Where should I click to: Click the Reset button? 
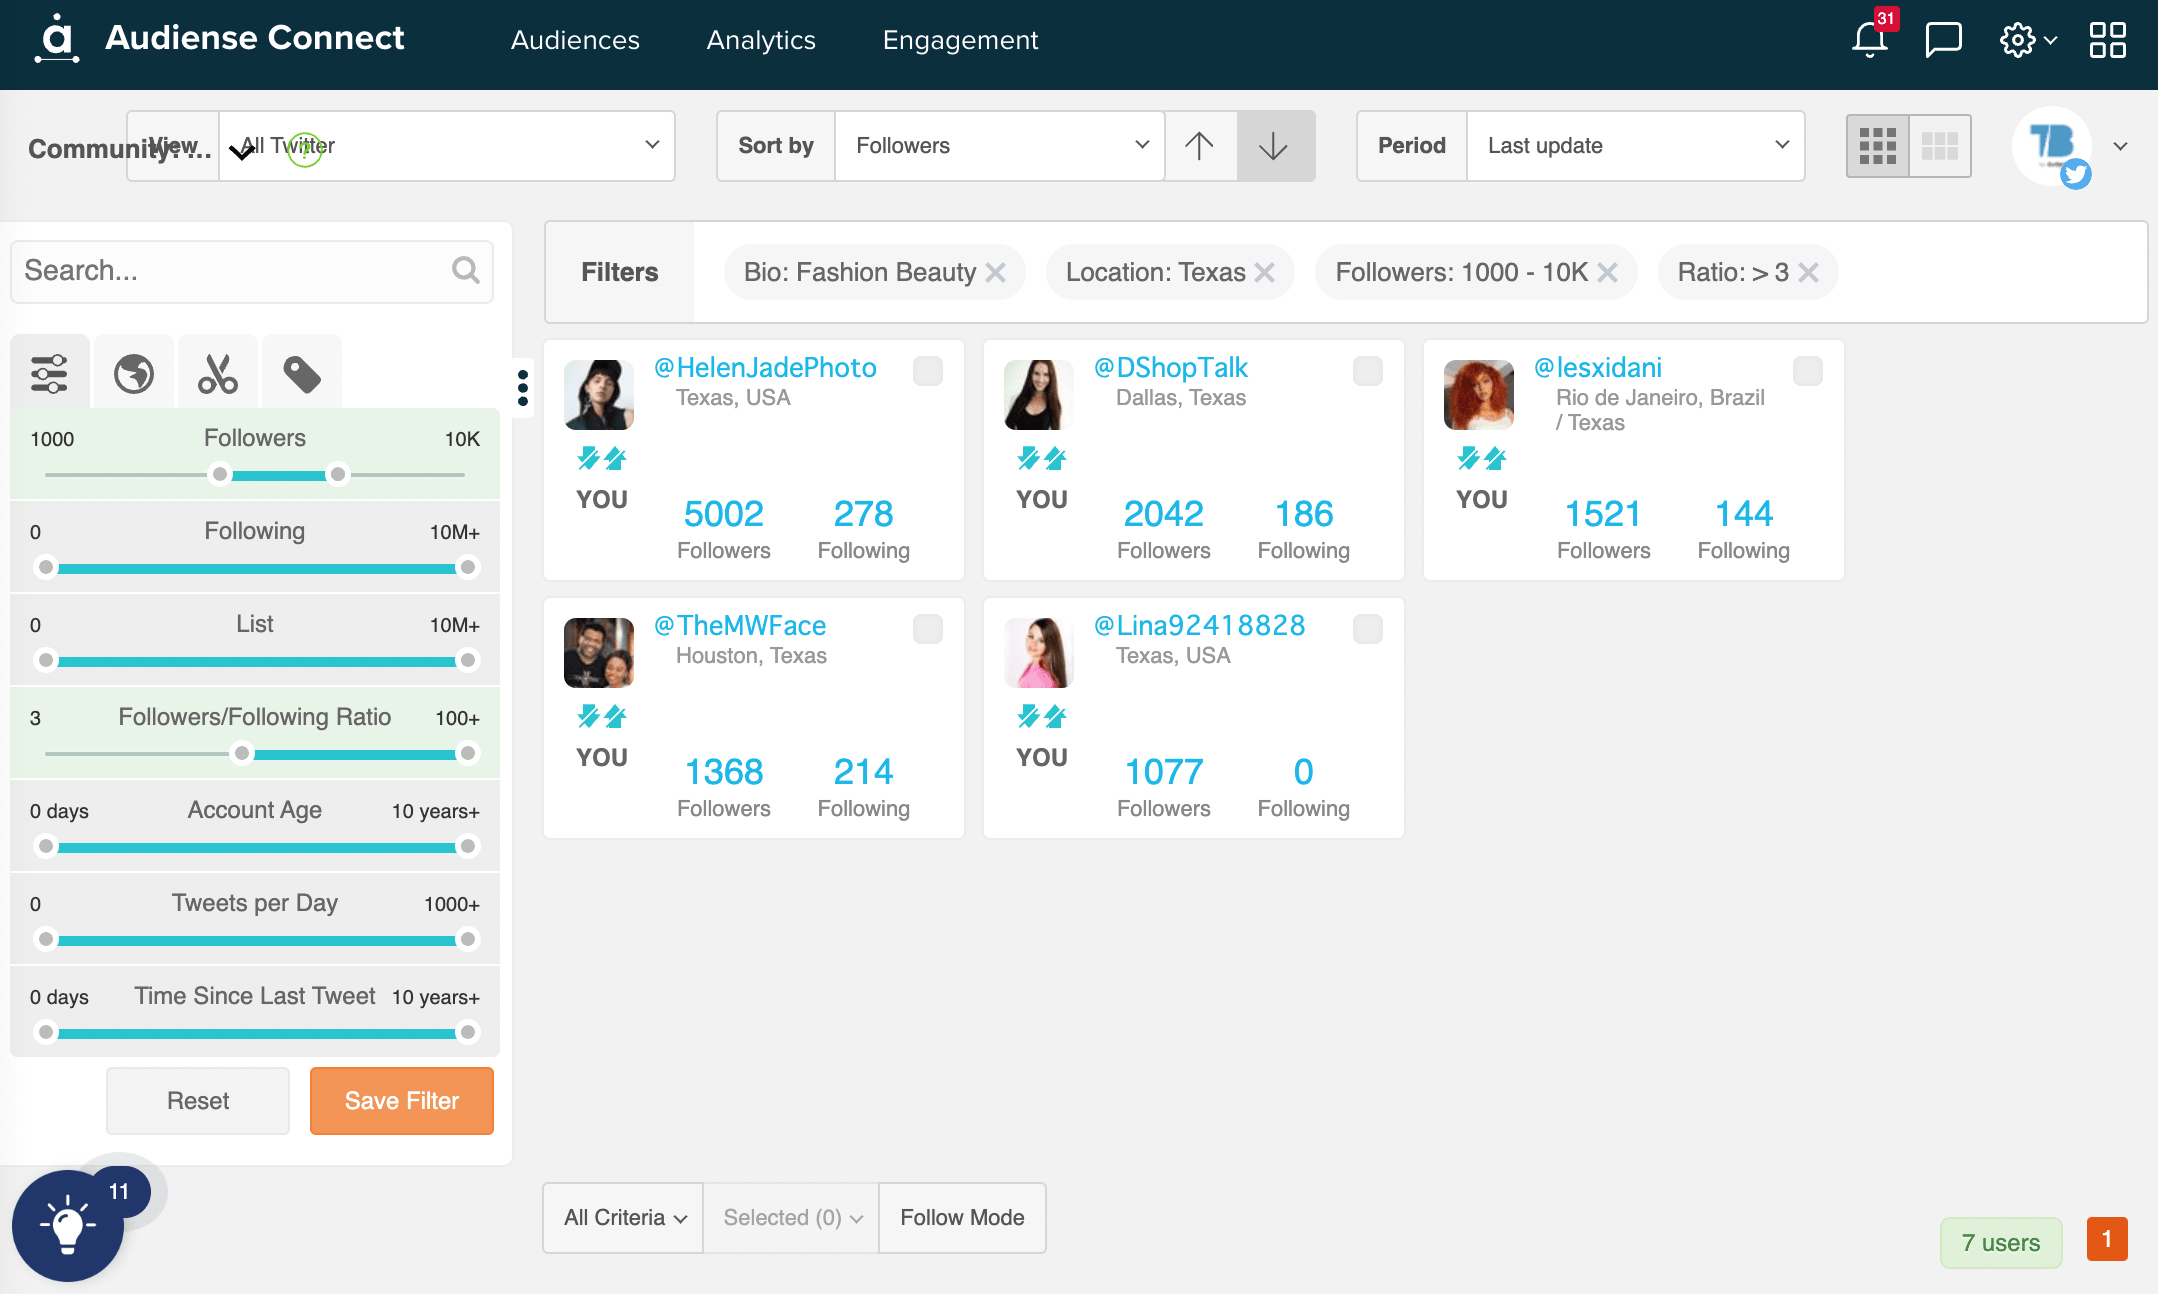pyautogui.click(x=199, y=1100)
